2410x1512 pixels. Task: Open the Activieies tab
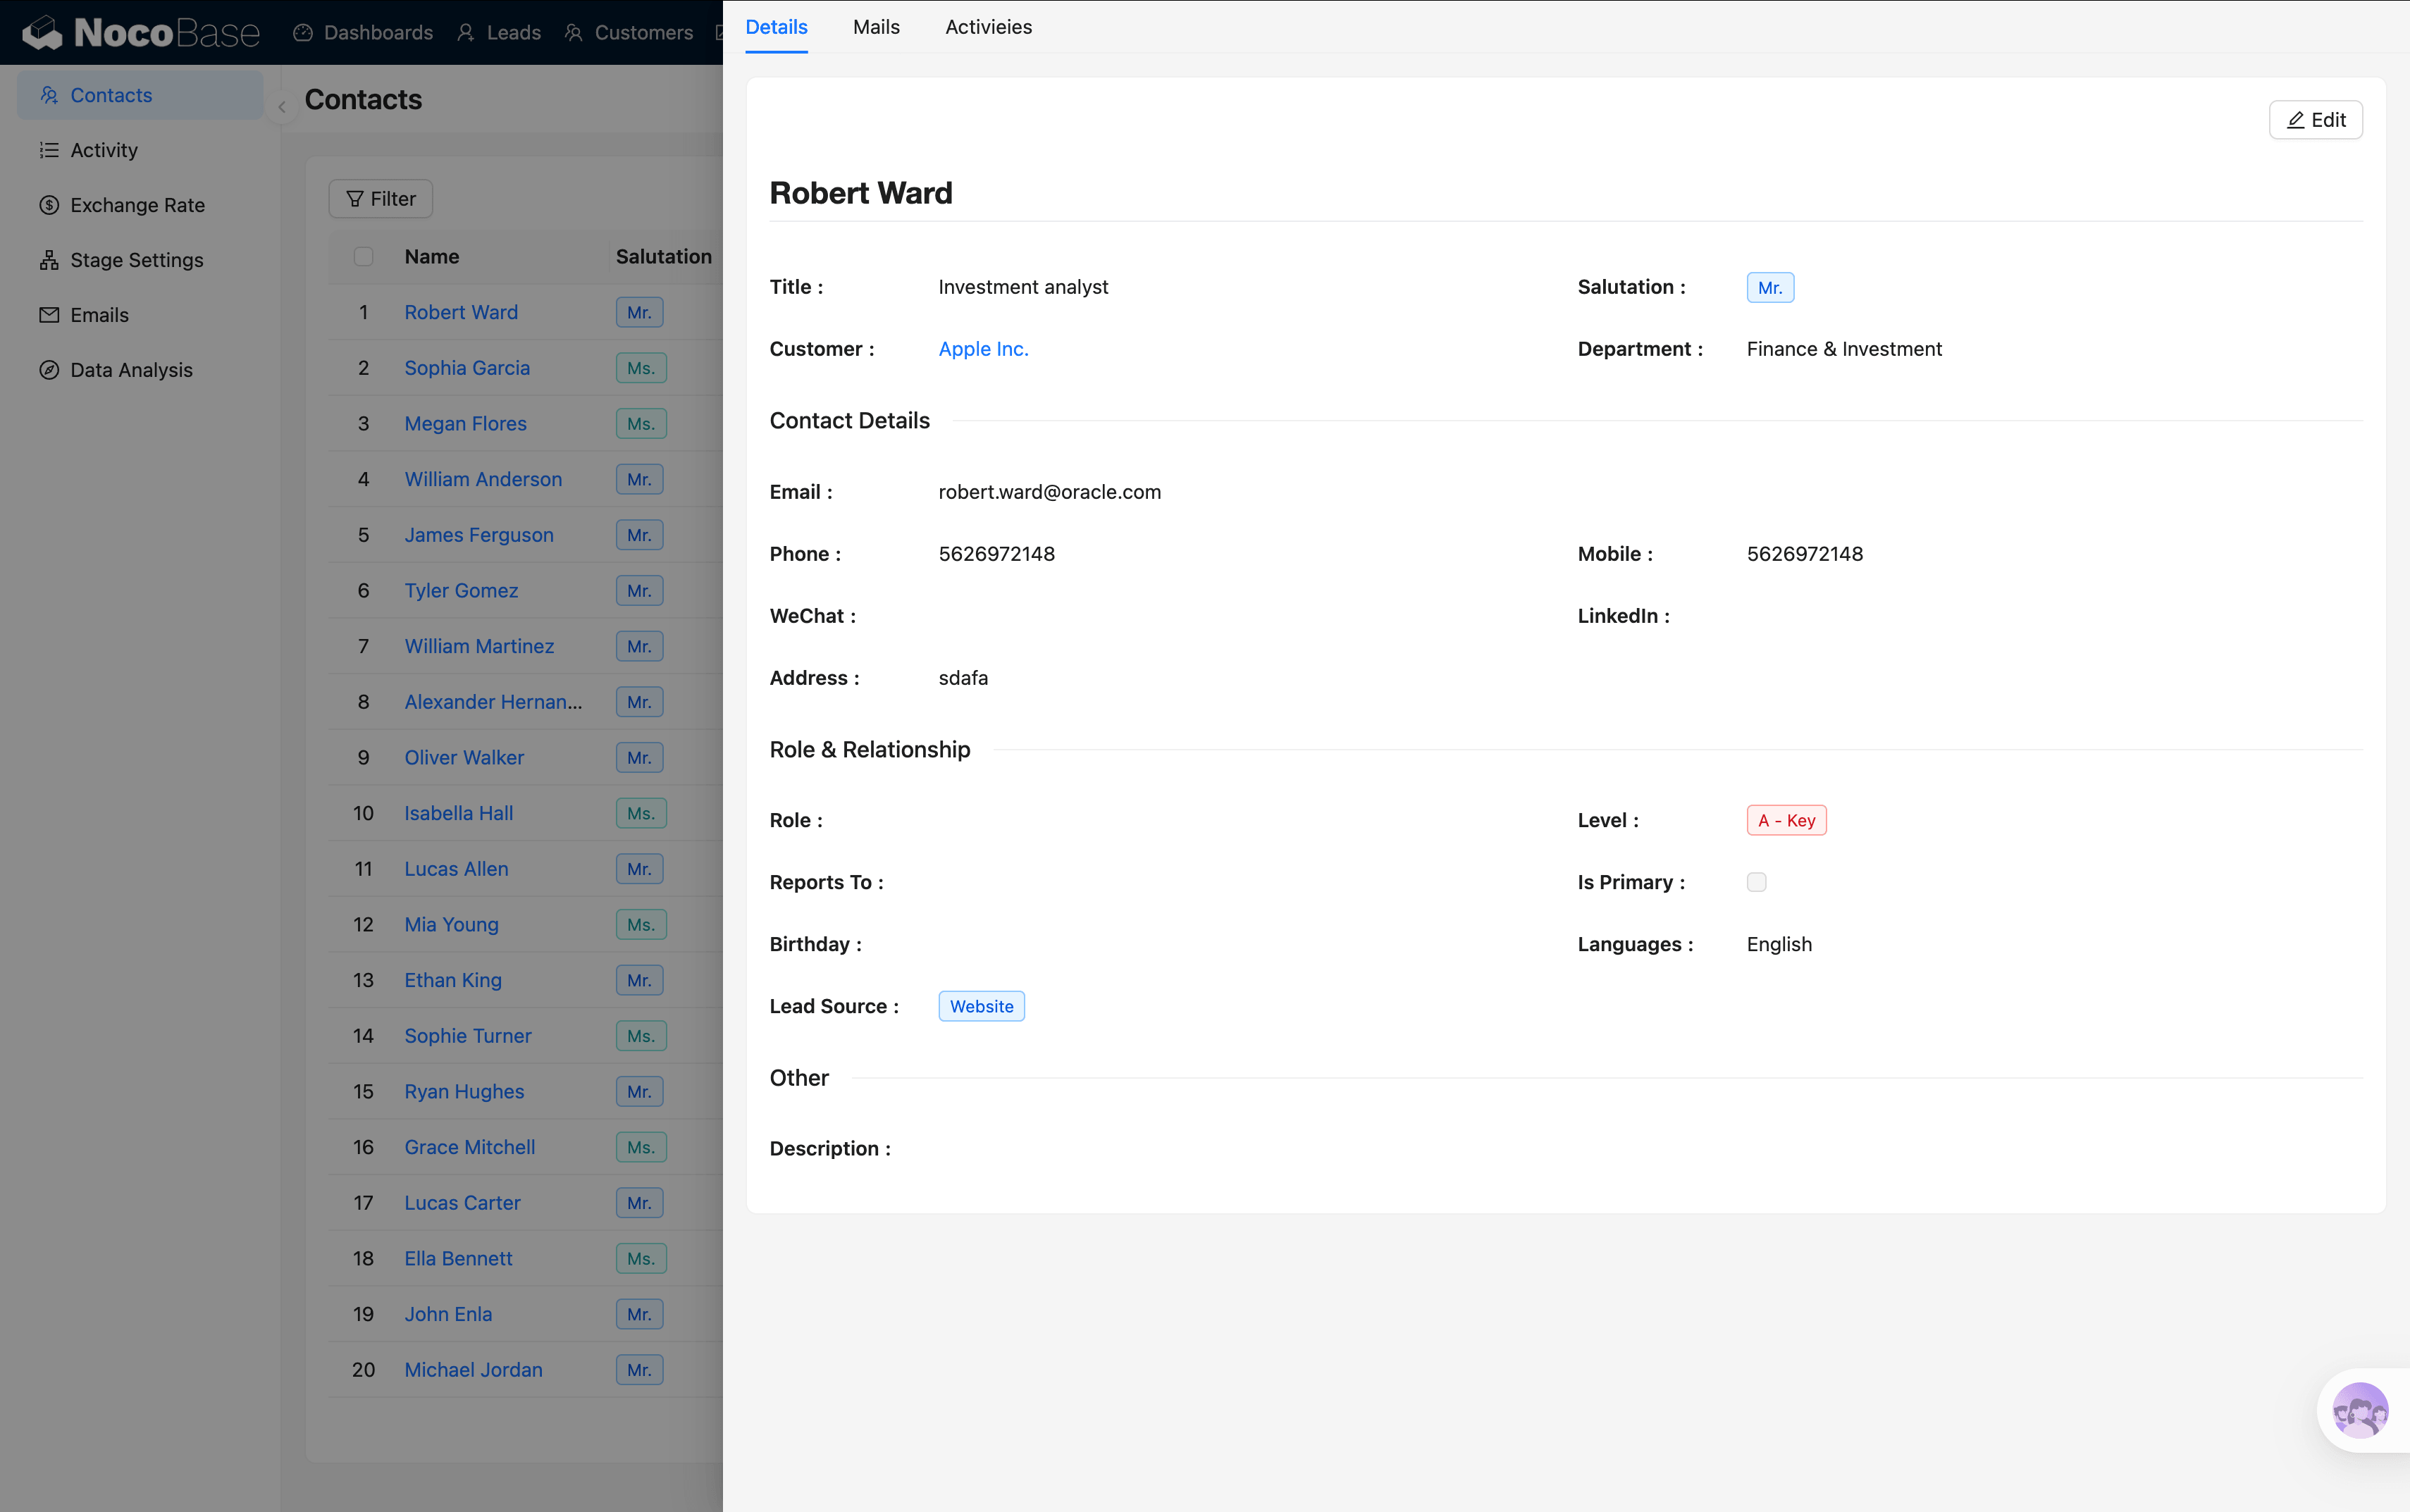click(988, 27)
